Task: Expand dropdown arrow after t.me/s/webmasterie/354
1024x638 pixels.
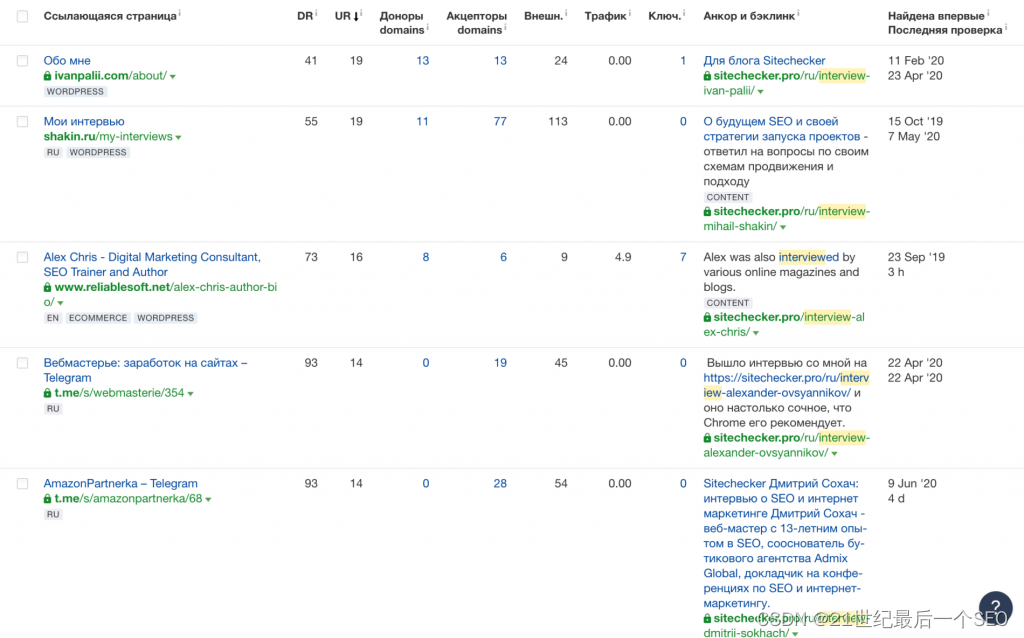Action: point(191,394)
